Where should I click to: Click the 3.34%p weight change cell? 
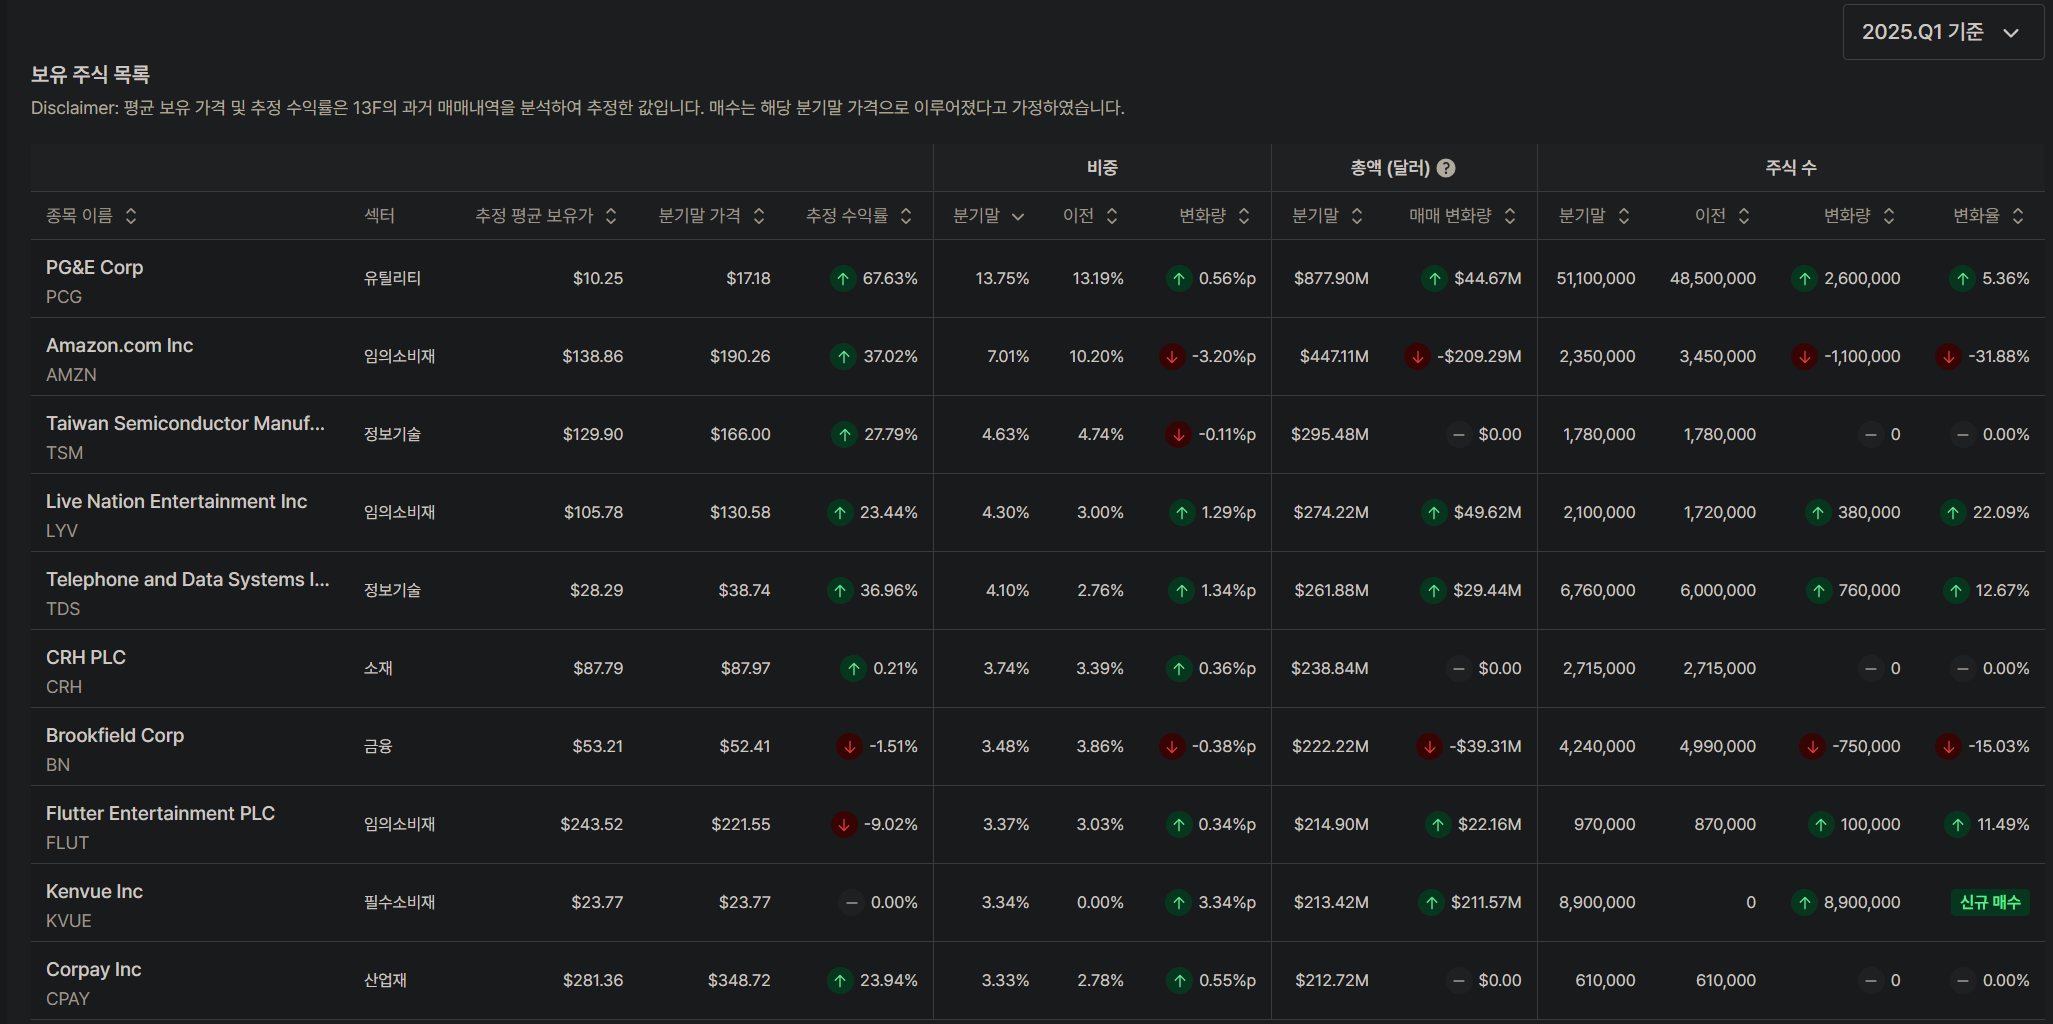coord(1227,902)
